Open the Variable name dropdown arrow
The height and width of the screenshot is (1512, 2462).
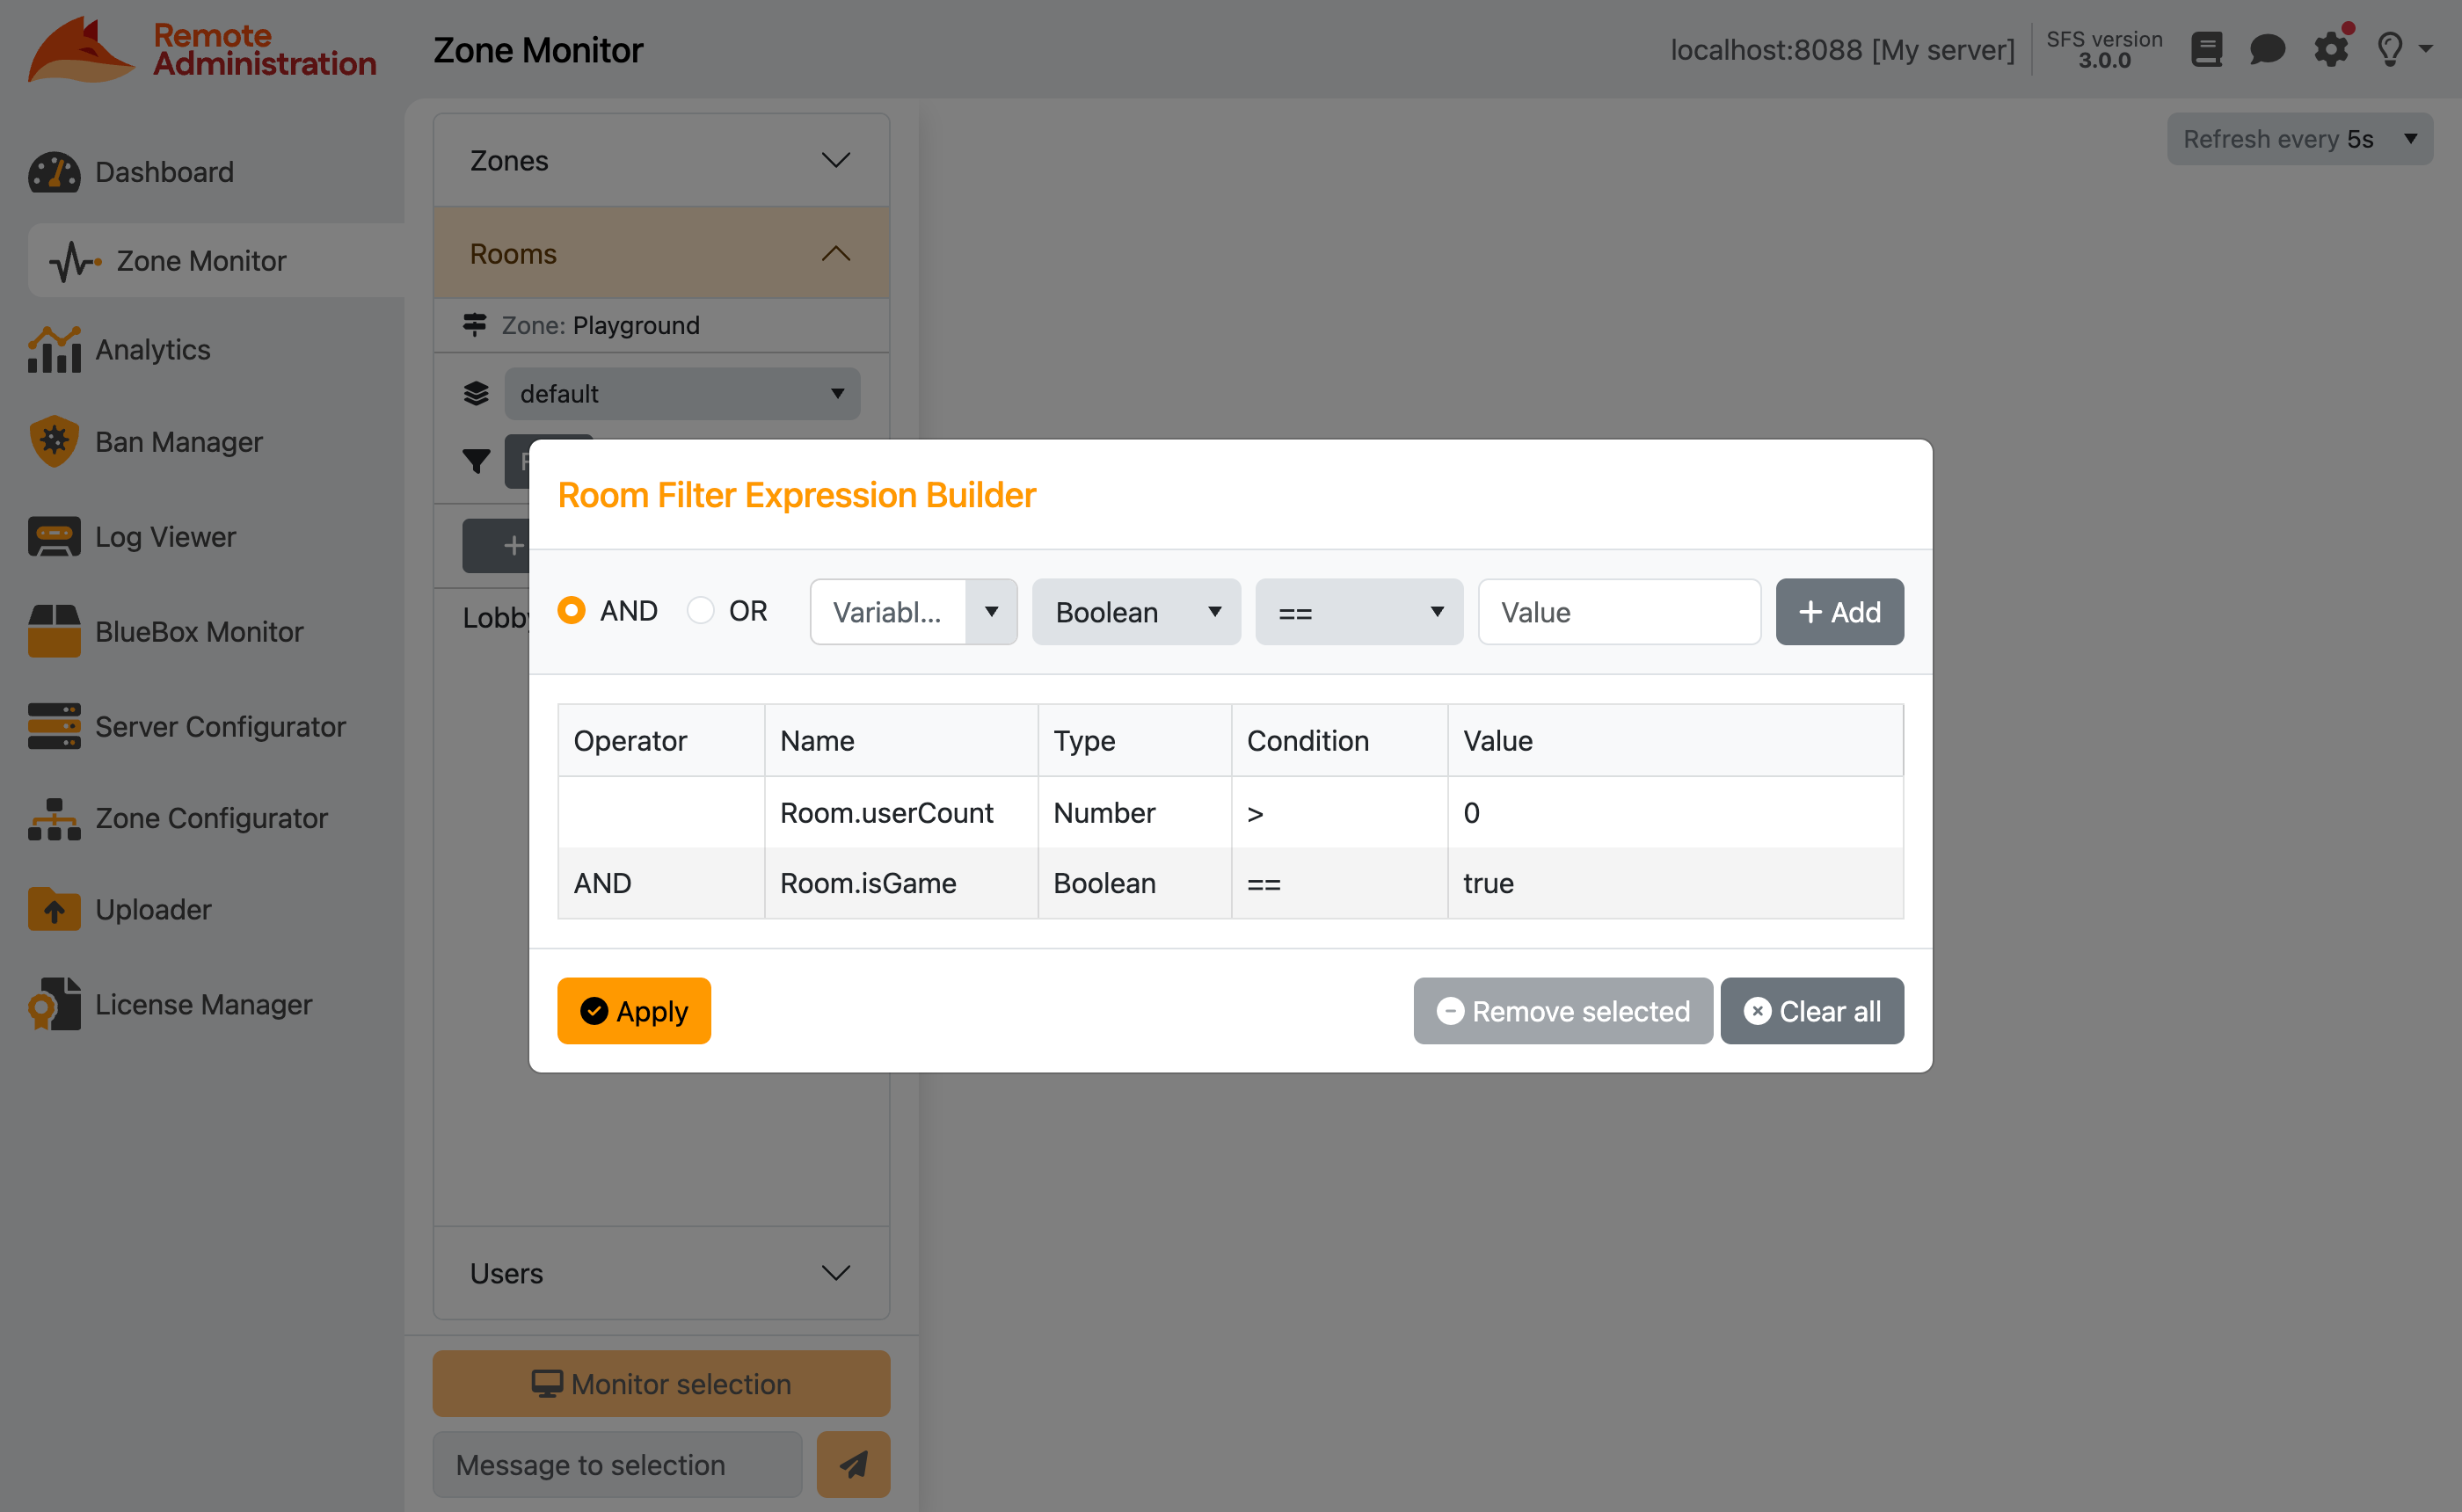pyautogui.click(x=991, y=612)
